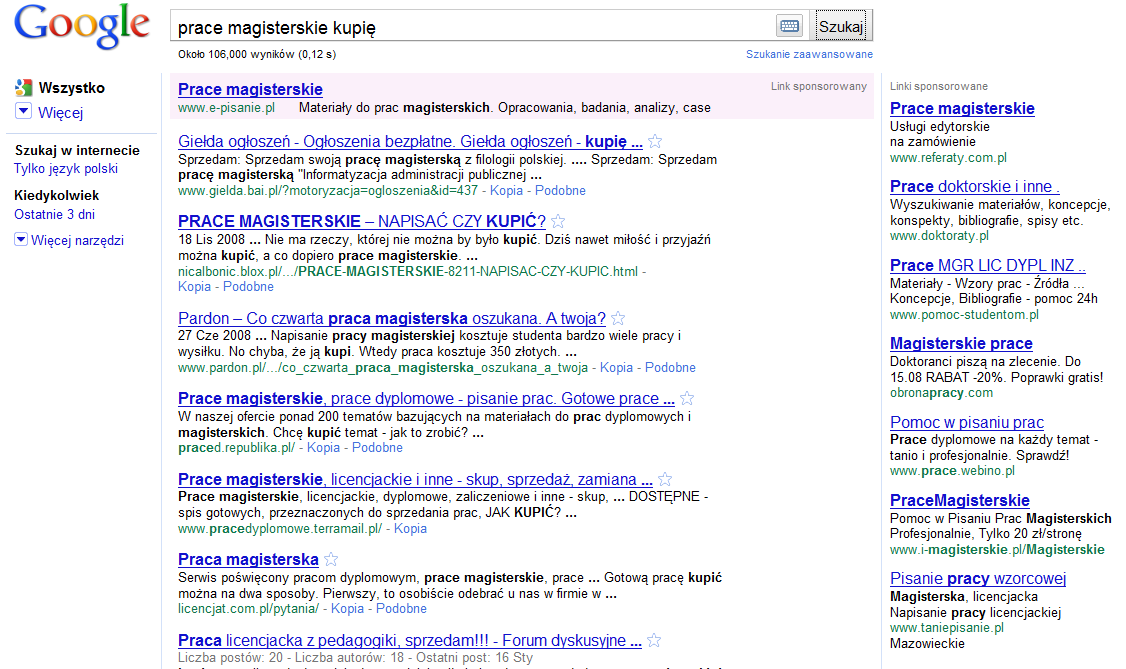Star the Giełda ogłoszeń result
Image resolution: width=1126 pixels, height=669 pixels.
654,141
